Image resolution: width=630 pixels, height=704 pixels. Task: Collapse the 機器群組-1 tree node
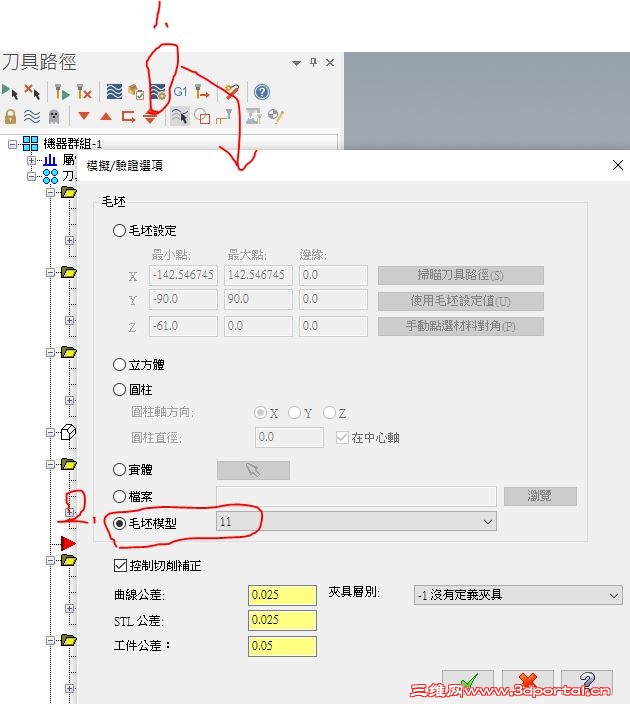13,144
